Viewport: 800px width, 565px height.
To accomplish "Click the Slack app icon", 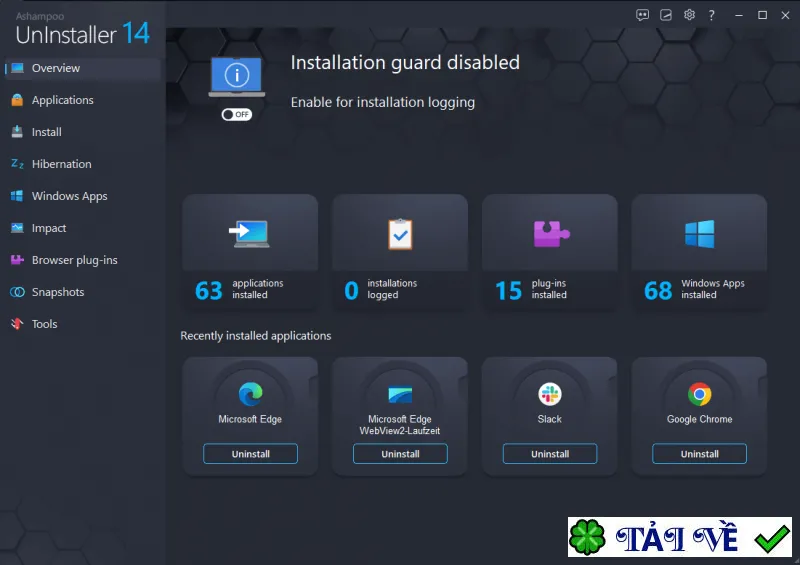I will pos(550,394).
